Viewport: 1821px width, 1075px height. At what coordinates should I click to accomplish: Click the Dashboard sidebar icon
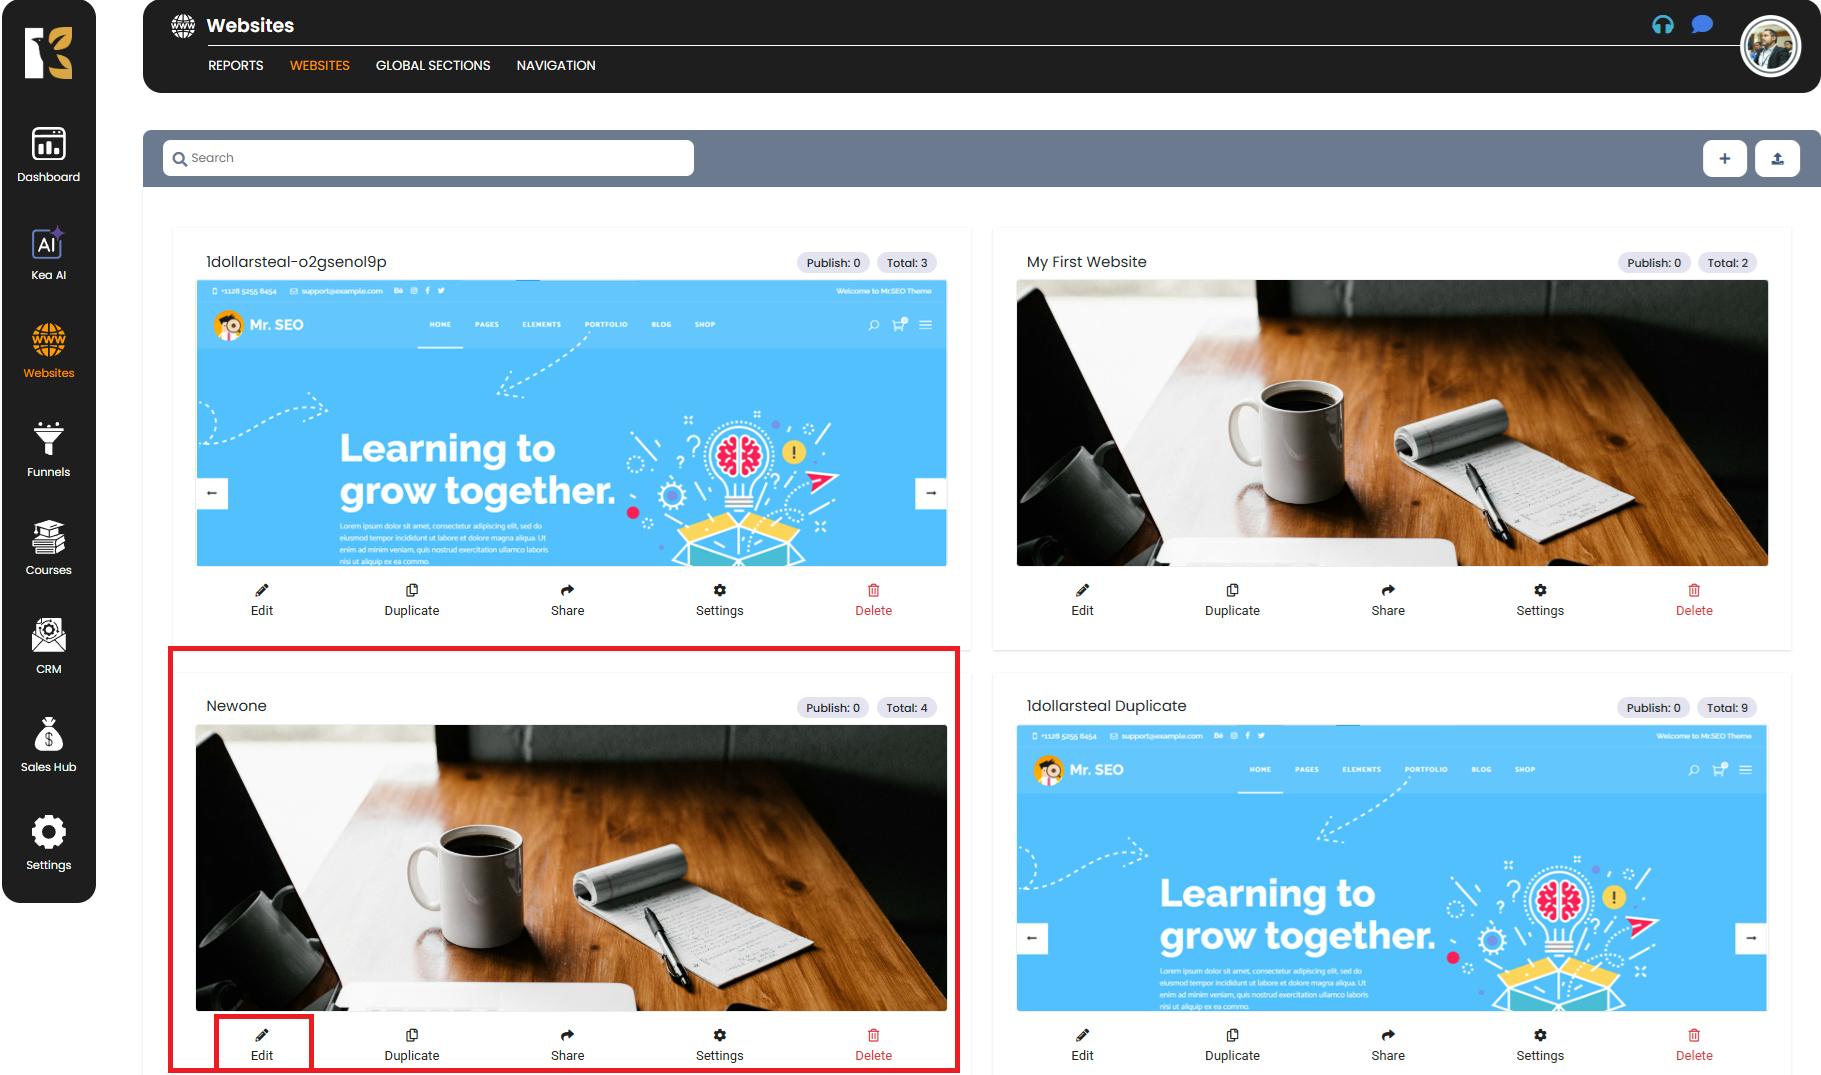48,156
